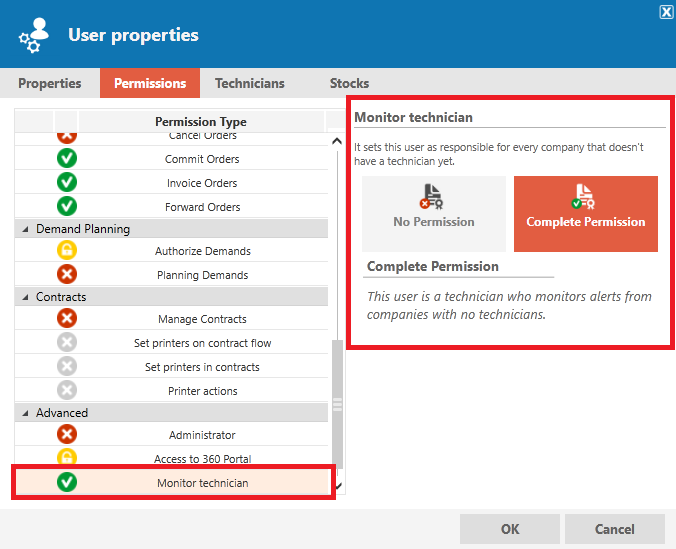Click the permission list scrollbar thumb

(338, 404)
